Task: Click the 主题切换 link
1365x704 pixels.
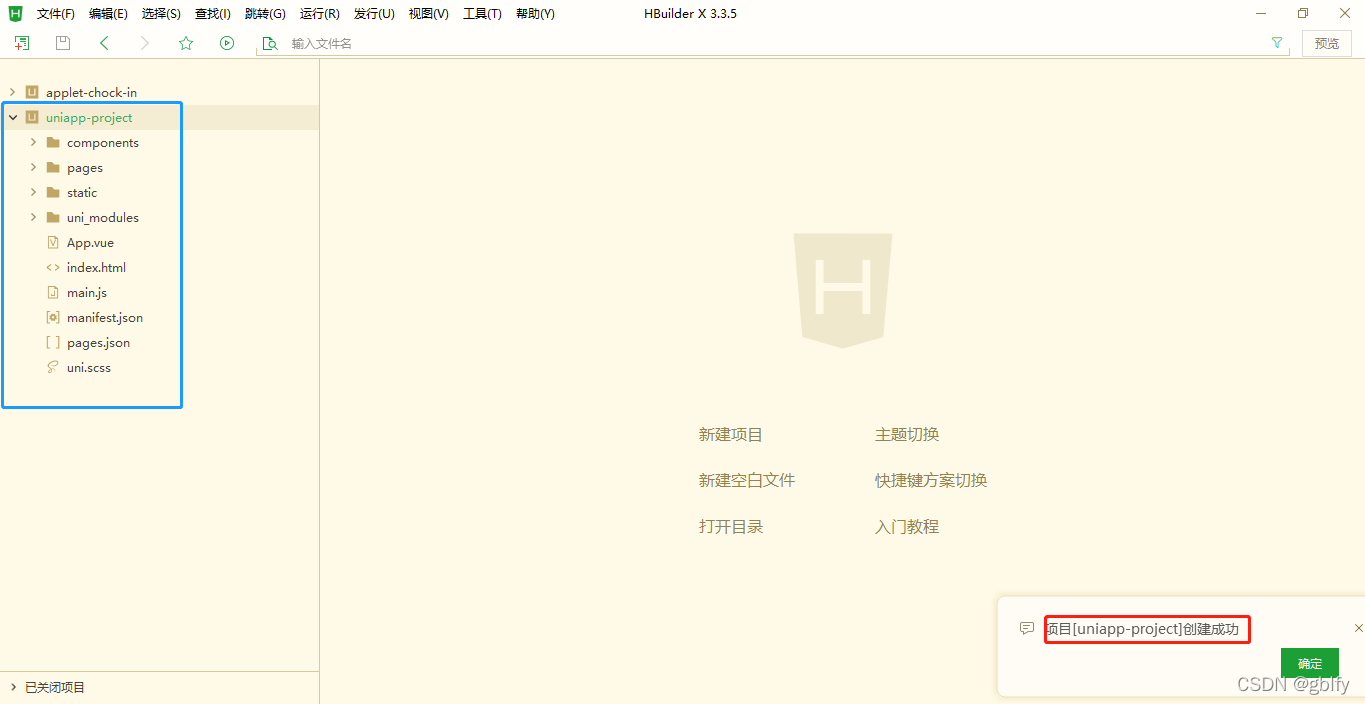Action: tap(907, 435)
